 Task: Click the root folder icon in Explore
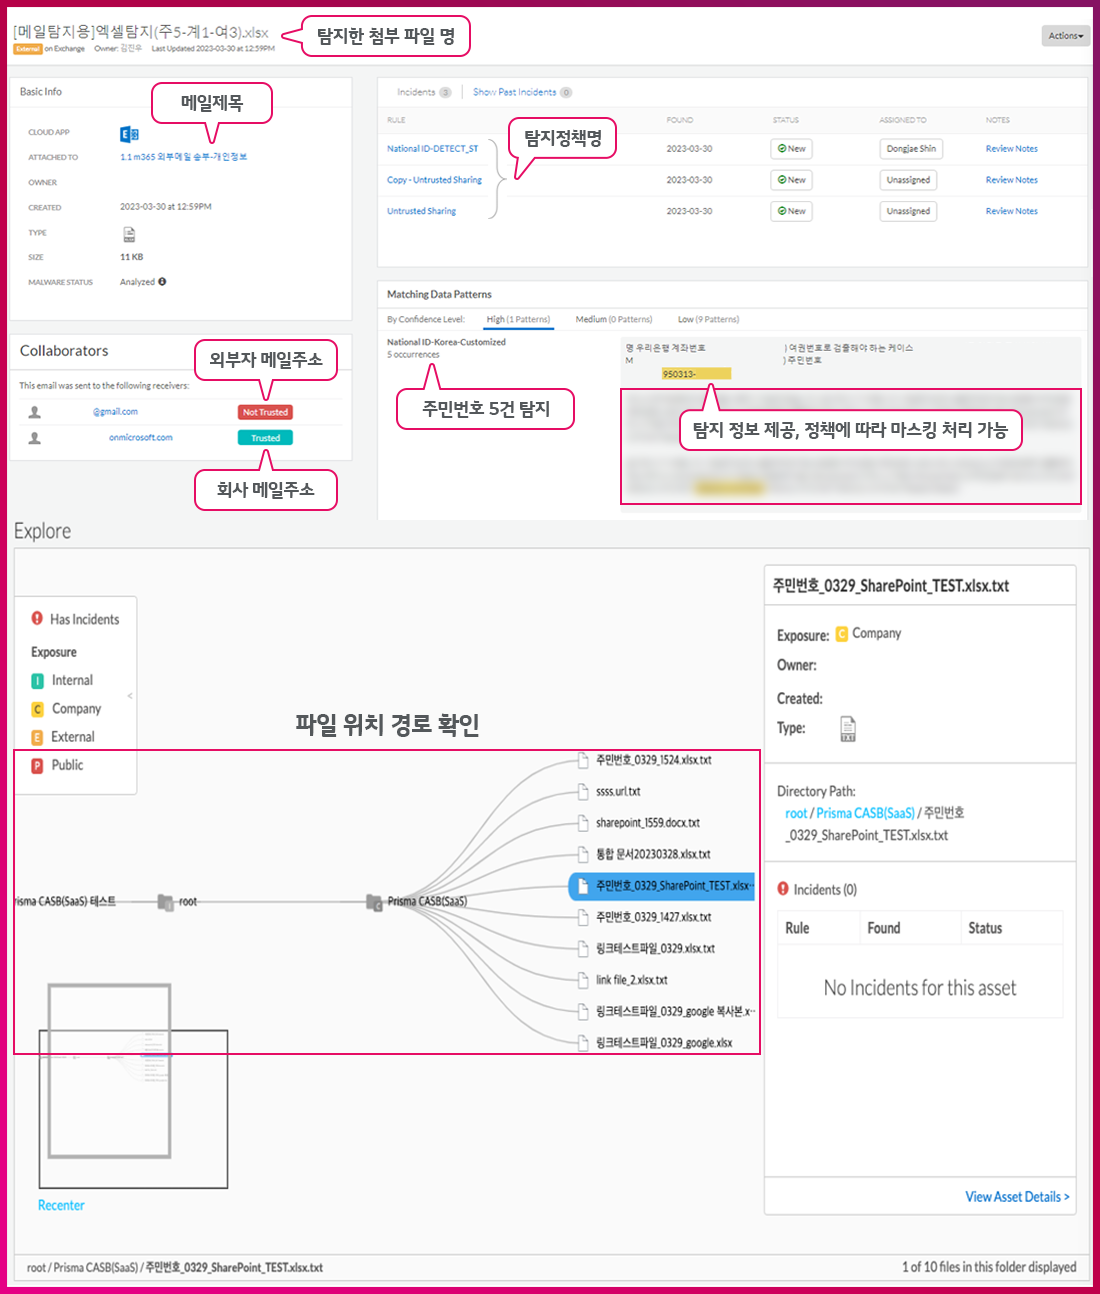[x=166, y=902]
